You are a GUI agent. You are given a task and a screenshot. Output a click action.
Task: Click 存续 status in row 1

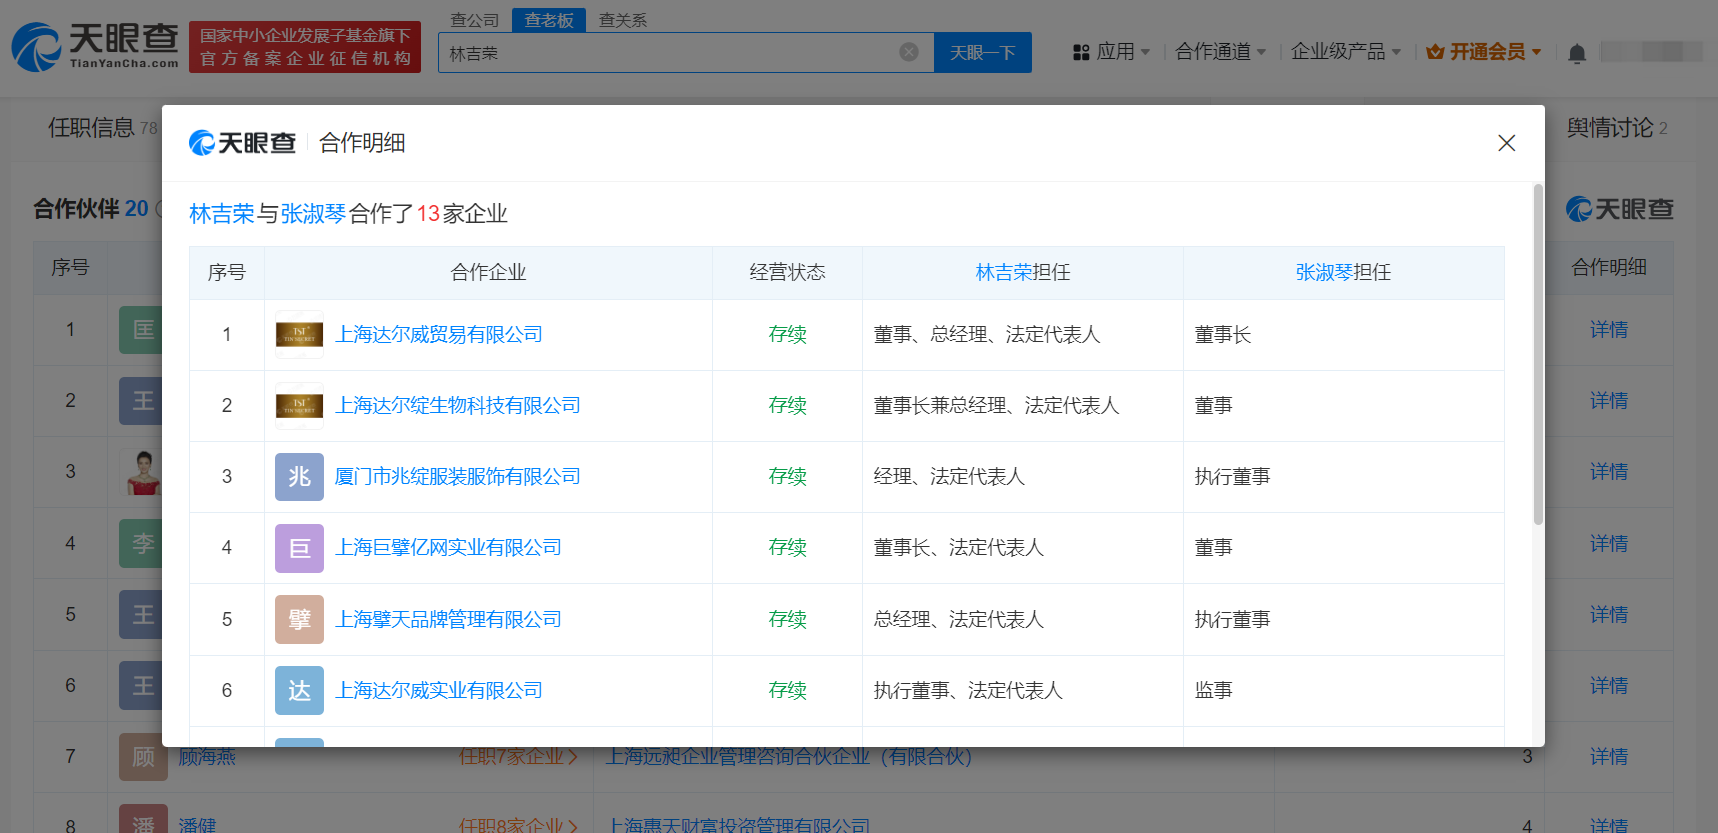787,335
